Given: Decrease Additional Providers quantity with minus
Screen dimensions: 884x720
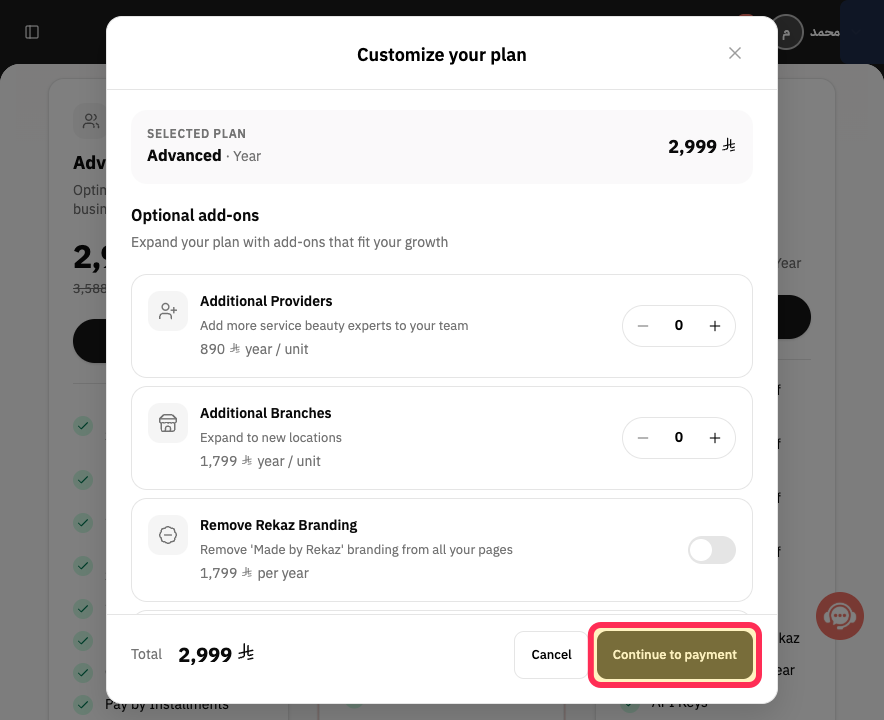Looking at the screenshot, I should tap(643, 326).
